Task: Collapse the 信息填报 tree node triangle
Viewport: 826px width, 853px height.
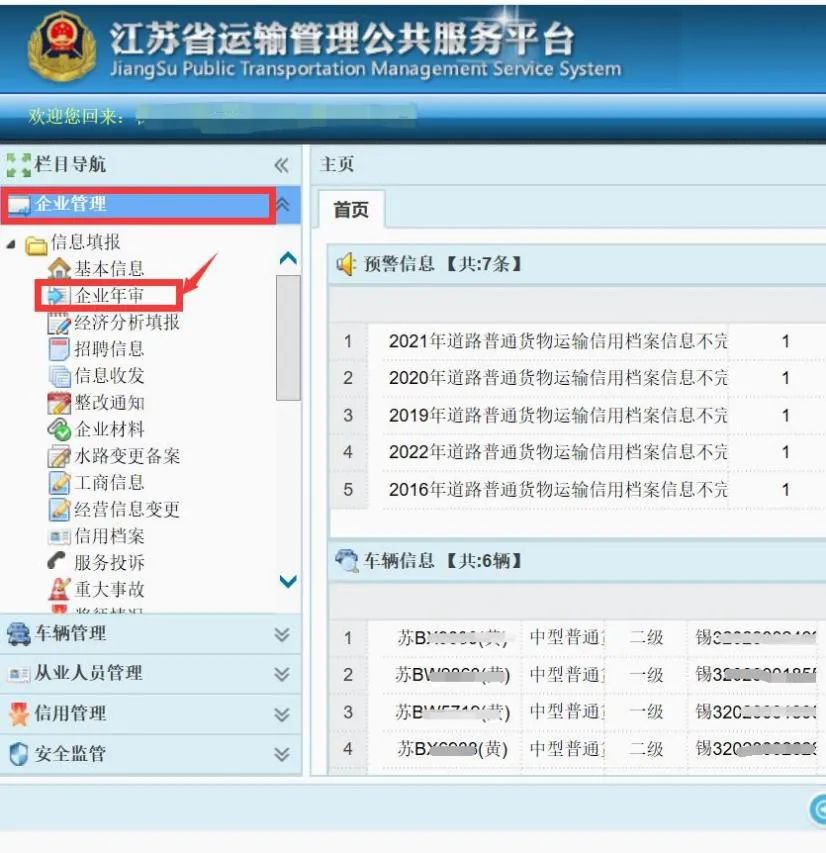Action: coord(11,244)
